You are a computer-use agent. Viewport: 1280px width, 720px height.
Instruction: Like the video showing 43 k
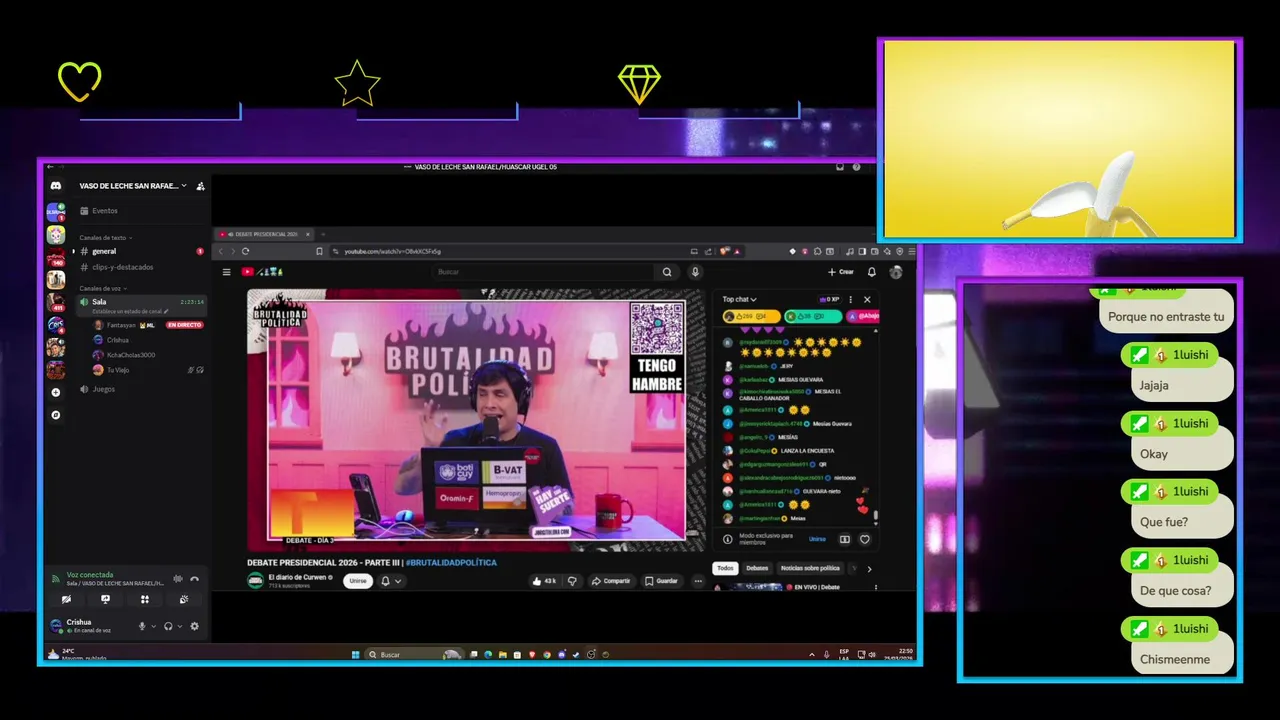(x=545, y=581)
